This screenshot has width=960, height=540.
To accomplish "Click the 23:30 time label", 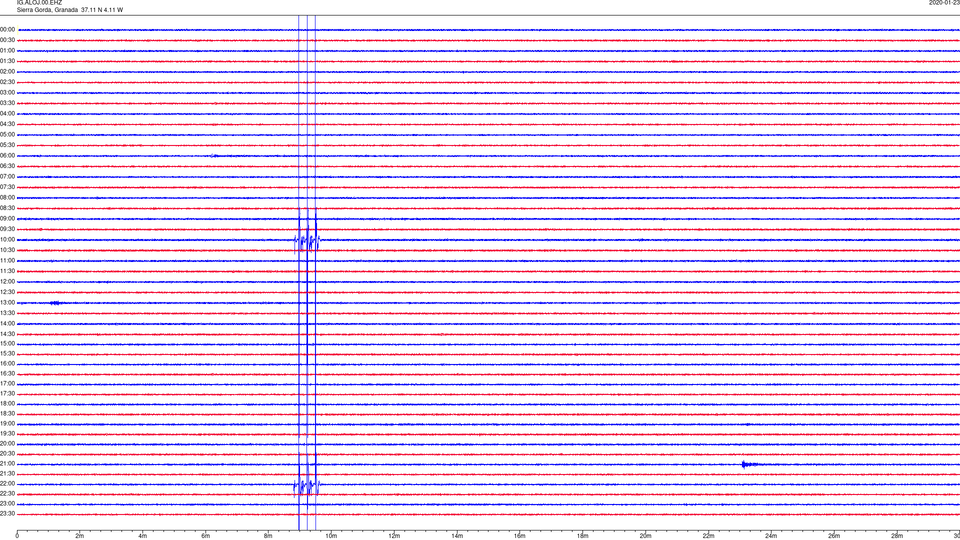I will tap(7, 514).
